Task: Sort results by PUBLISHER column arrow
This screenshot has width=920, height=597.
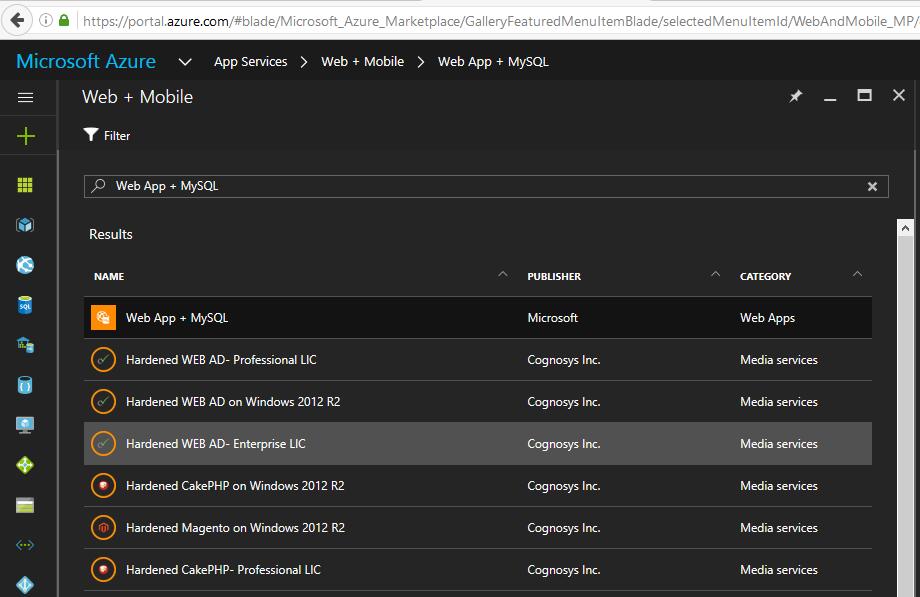Action: pyautogui.click(x=715, y=274)
